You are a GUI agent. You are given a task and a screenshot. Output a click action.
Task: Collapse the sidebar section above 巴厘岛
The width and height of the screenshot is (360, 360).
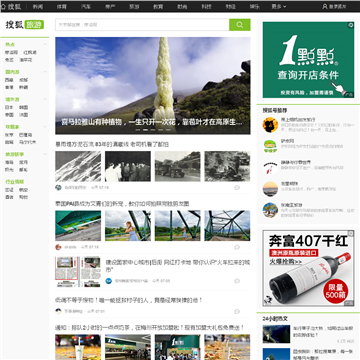[x=45, y=127]
